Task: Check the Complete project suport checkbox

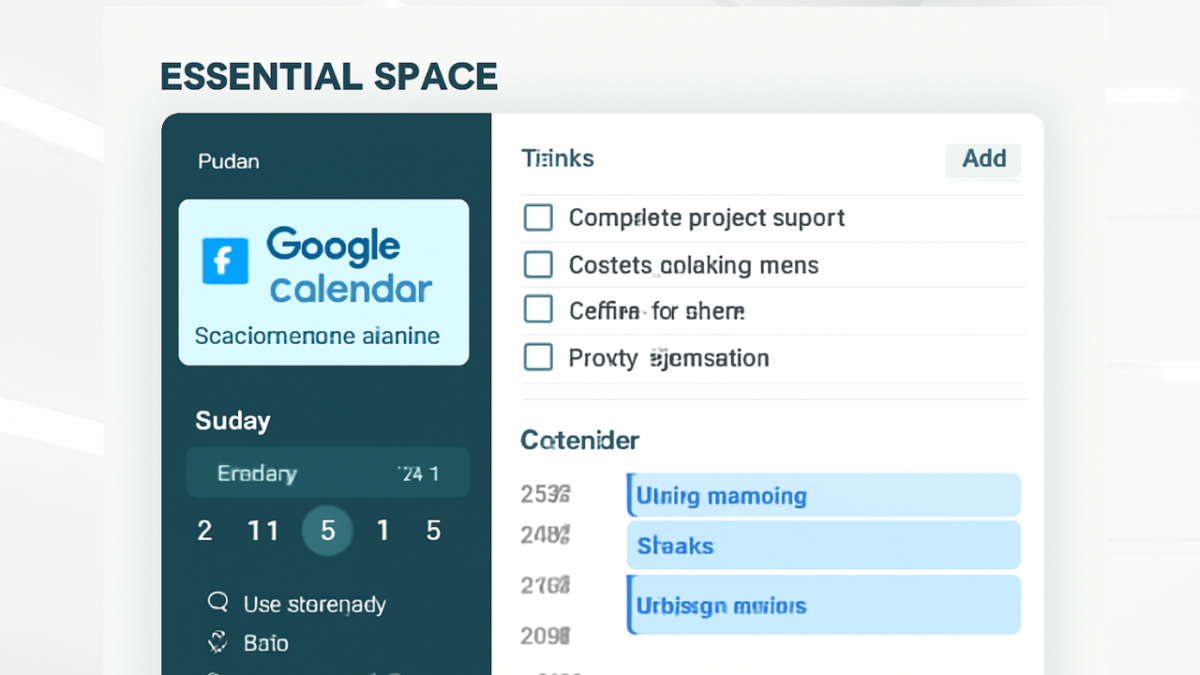Action: pos(539,218)
